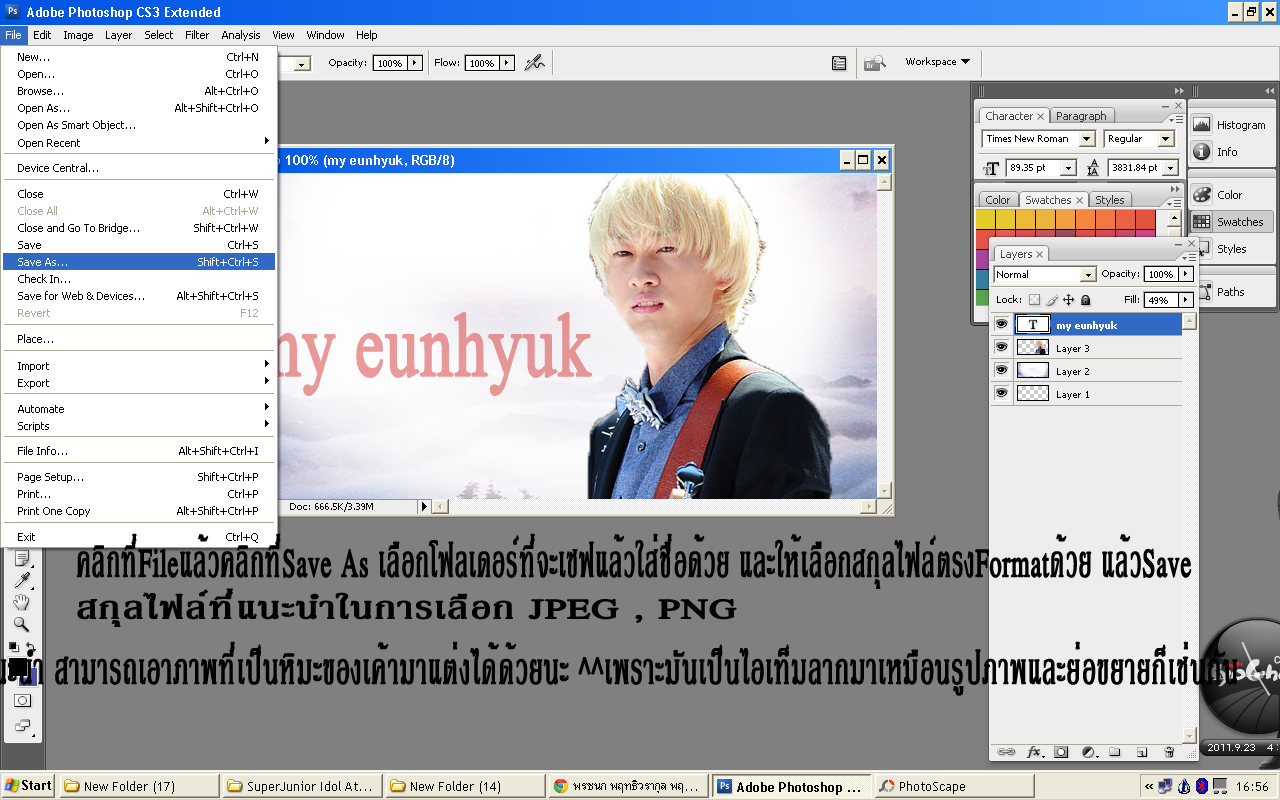
Task: Toggle lock transparent pixels
Action: (x=1034, y=300)
